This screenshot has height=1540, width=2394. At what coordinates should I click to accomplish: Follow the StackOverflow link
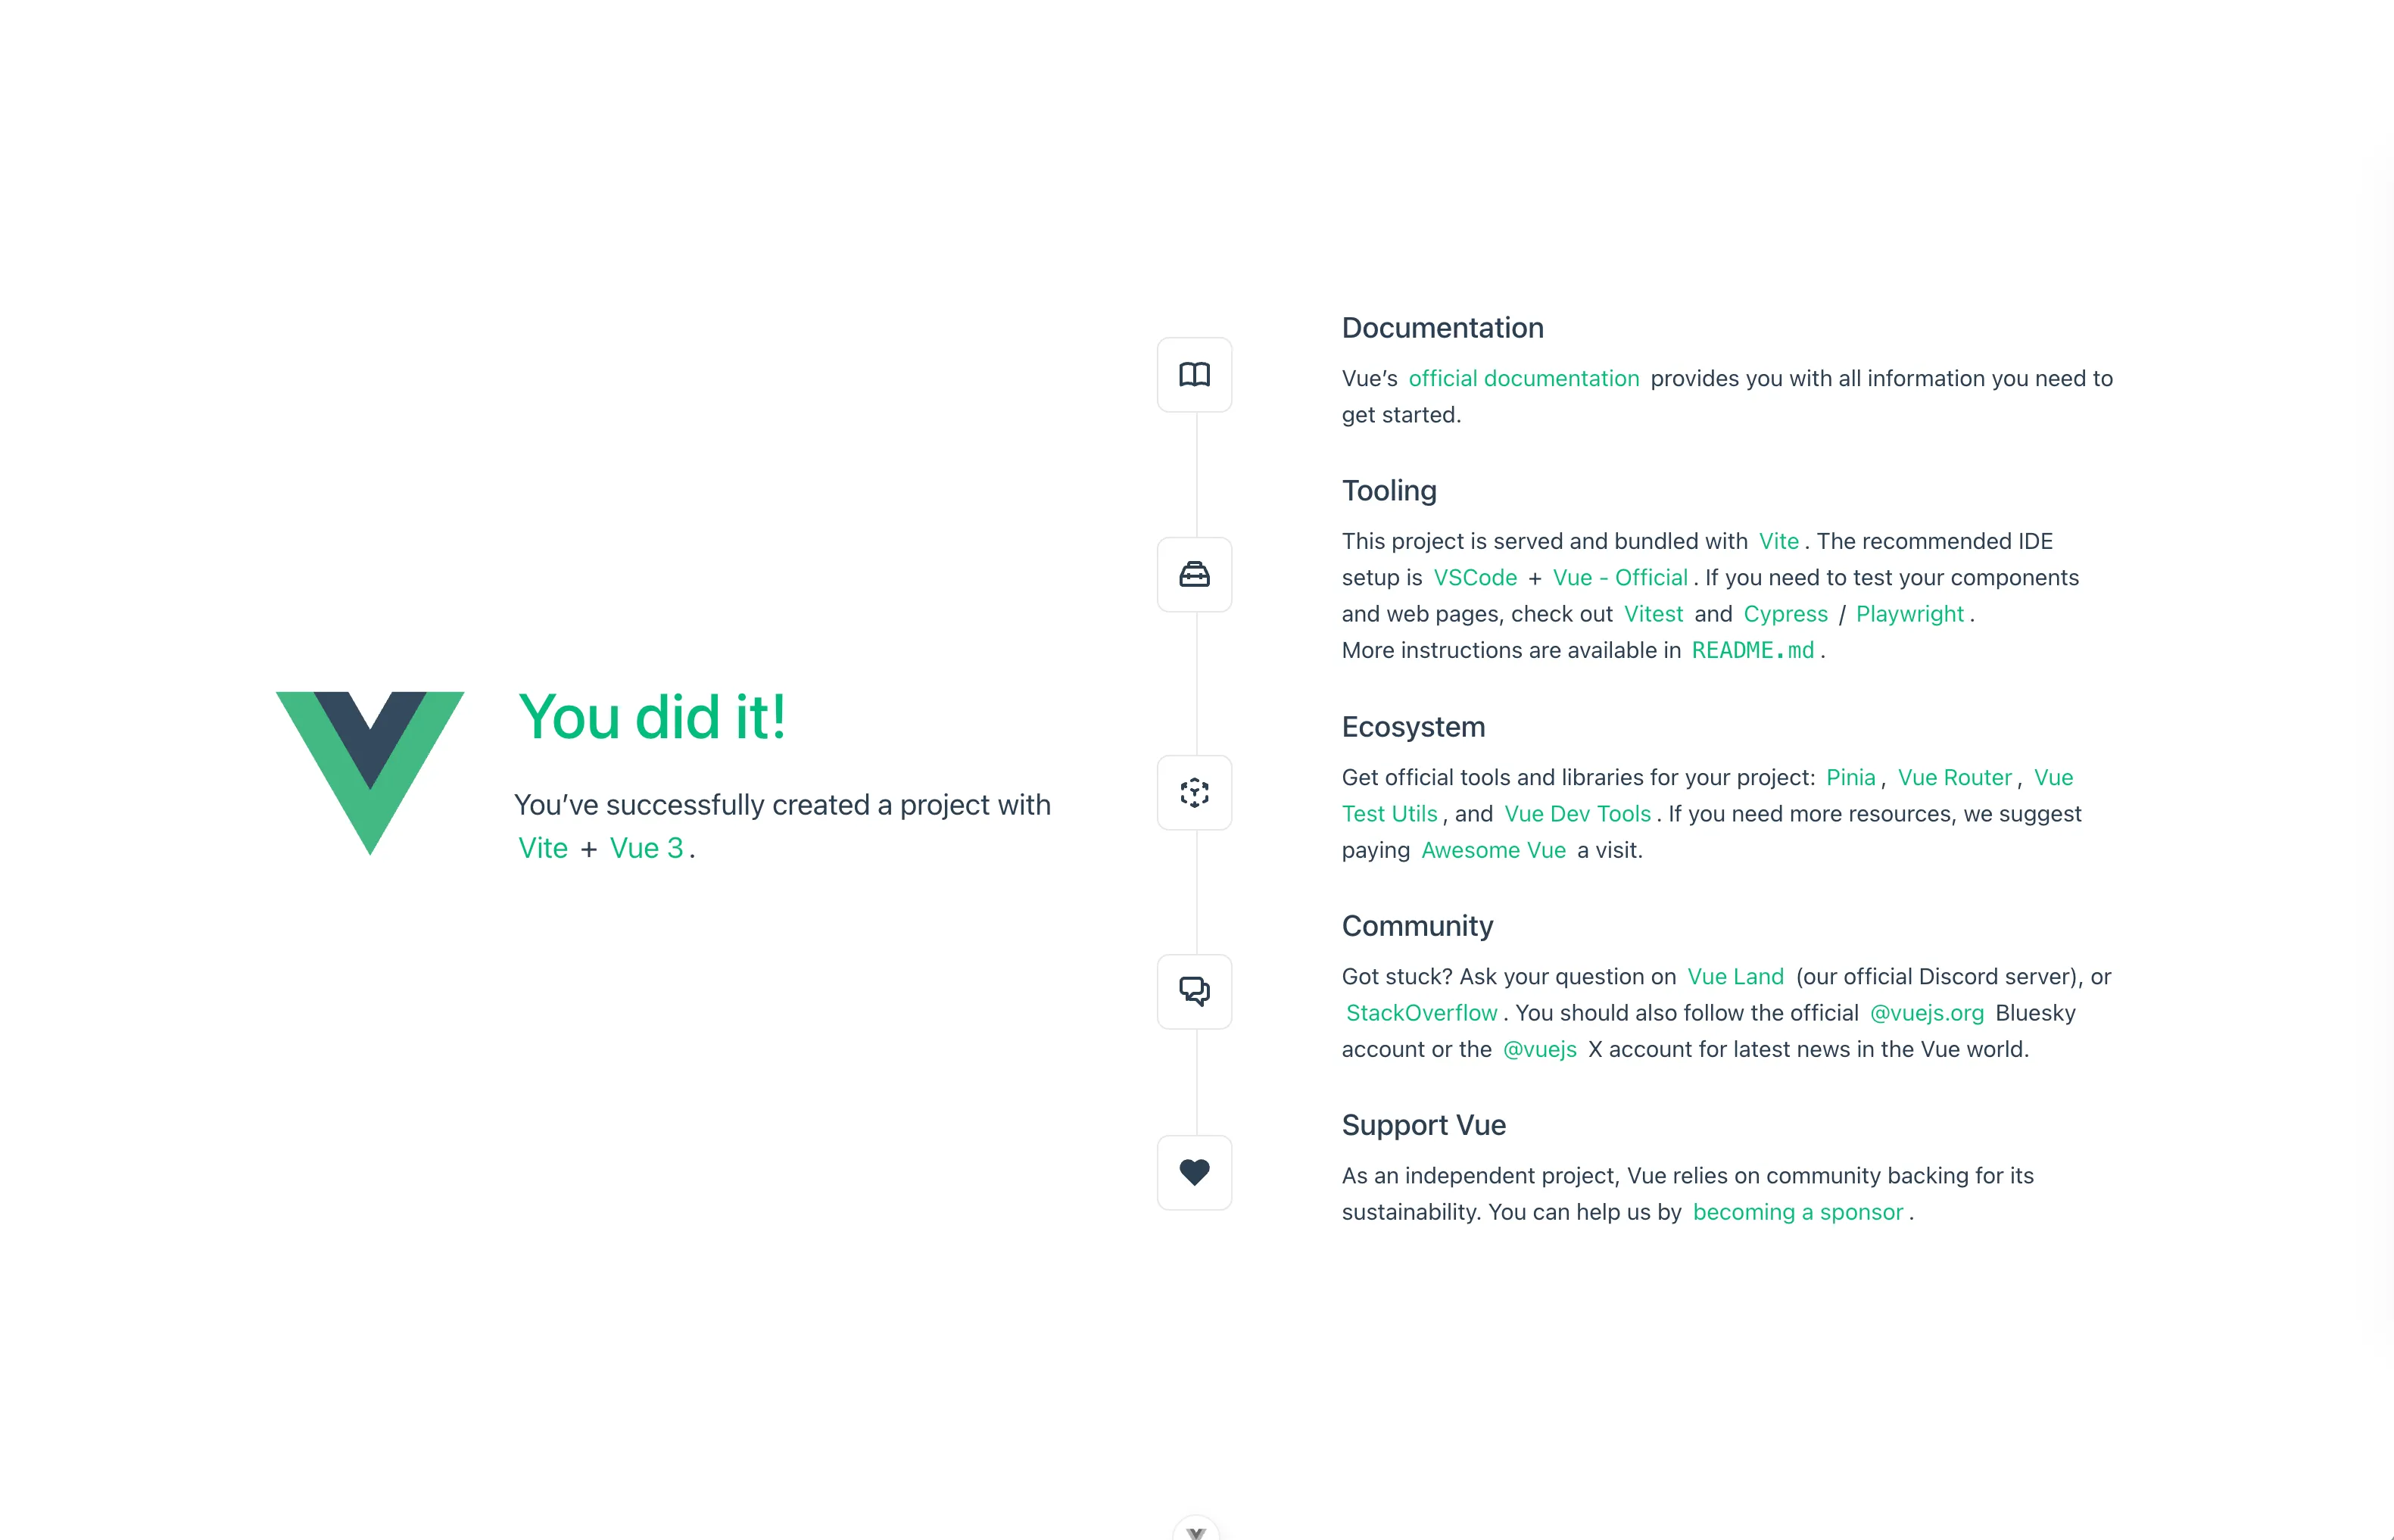point(1421,1013)
